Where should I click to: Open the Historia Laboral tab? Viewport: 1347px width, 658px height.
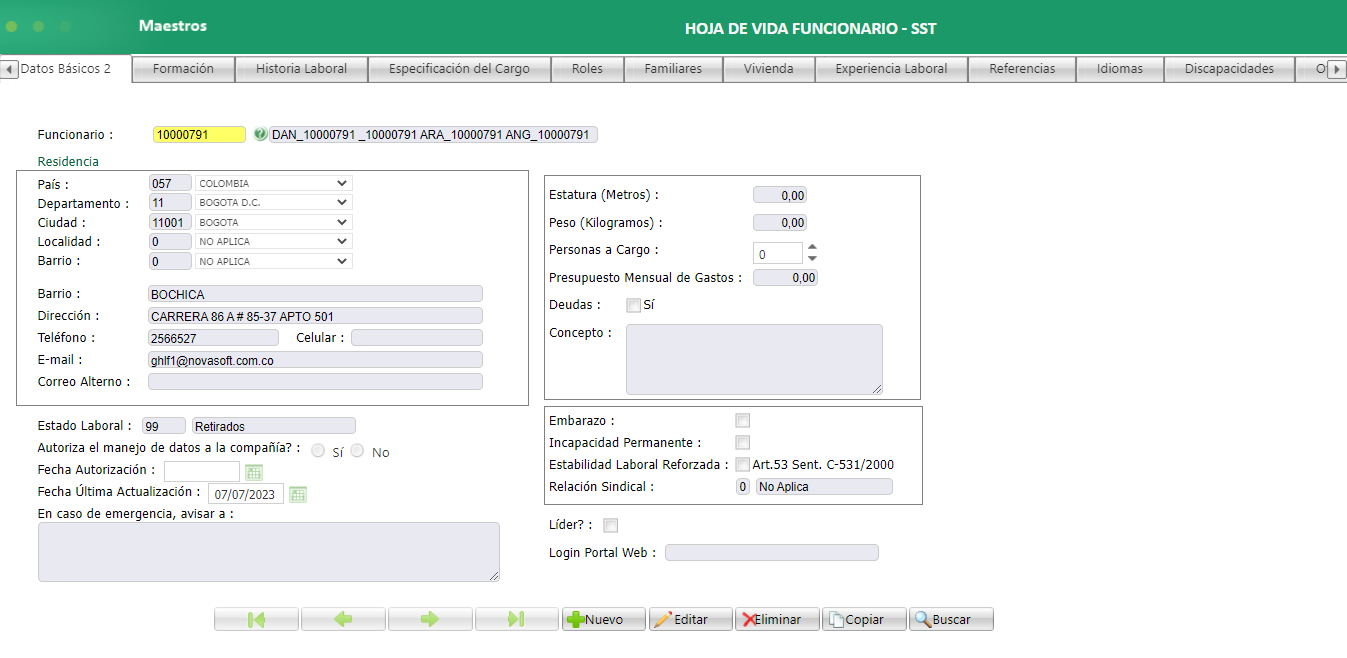tap(301, 69)
